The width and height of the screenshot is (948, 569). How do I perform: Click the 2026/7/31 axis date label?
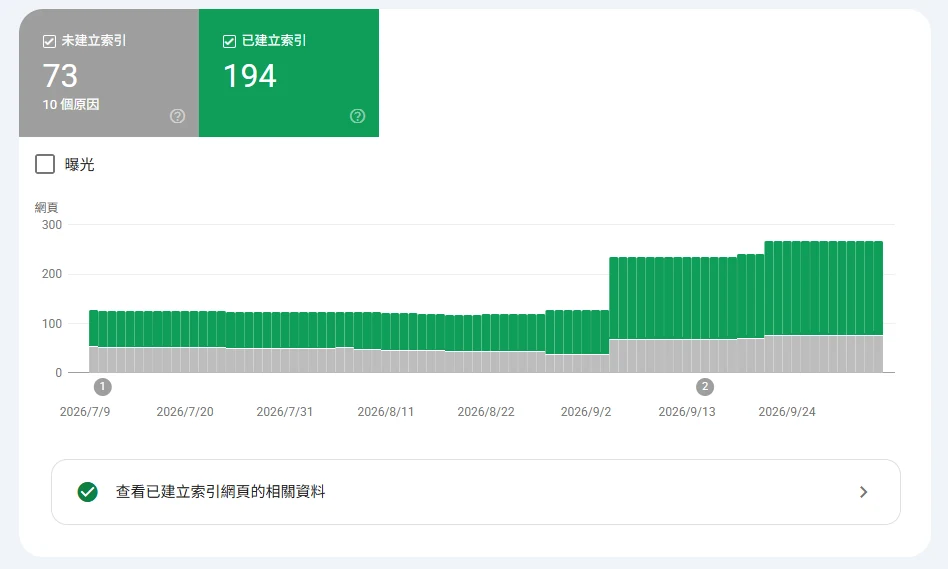pos(285,412)
